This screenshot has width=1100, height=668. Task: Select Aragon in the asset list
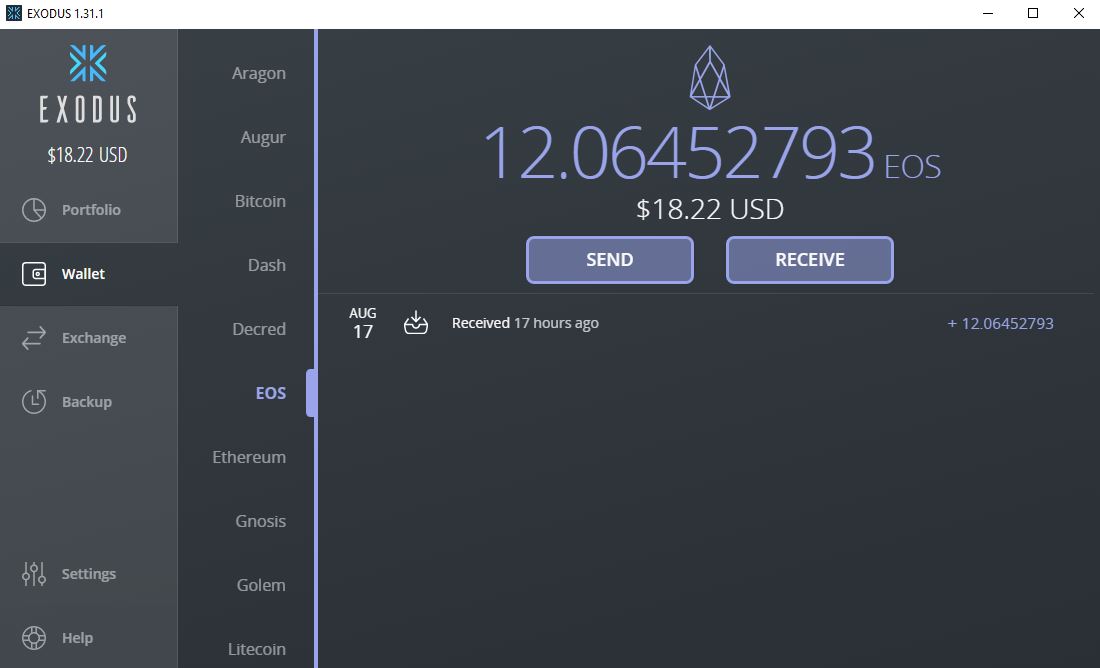(x=259, y=73)
